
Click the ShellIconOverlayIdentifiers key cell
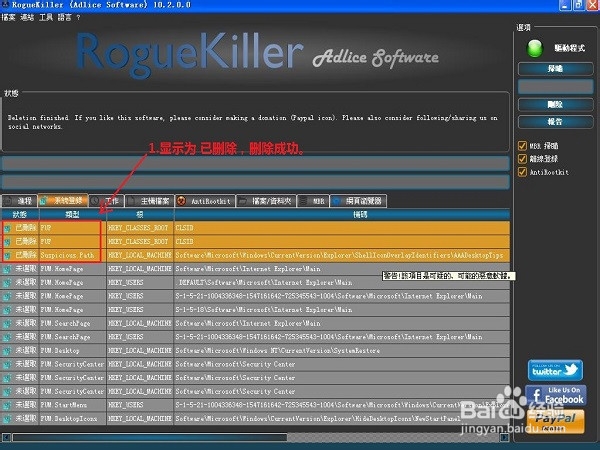tap(342, 255)
